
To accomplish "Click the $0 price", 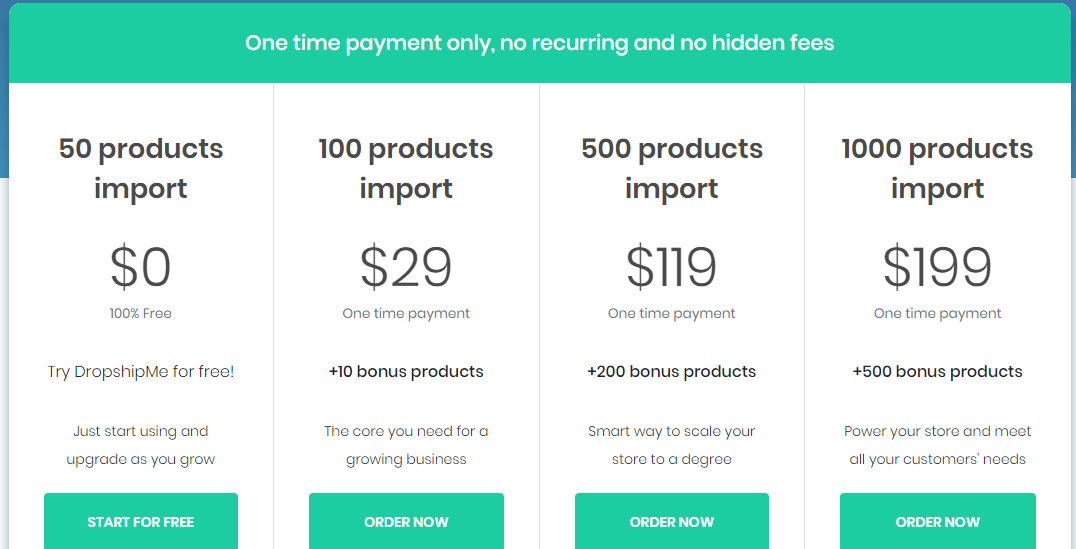I will click(x=141, y=267).
